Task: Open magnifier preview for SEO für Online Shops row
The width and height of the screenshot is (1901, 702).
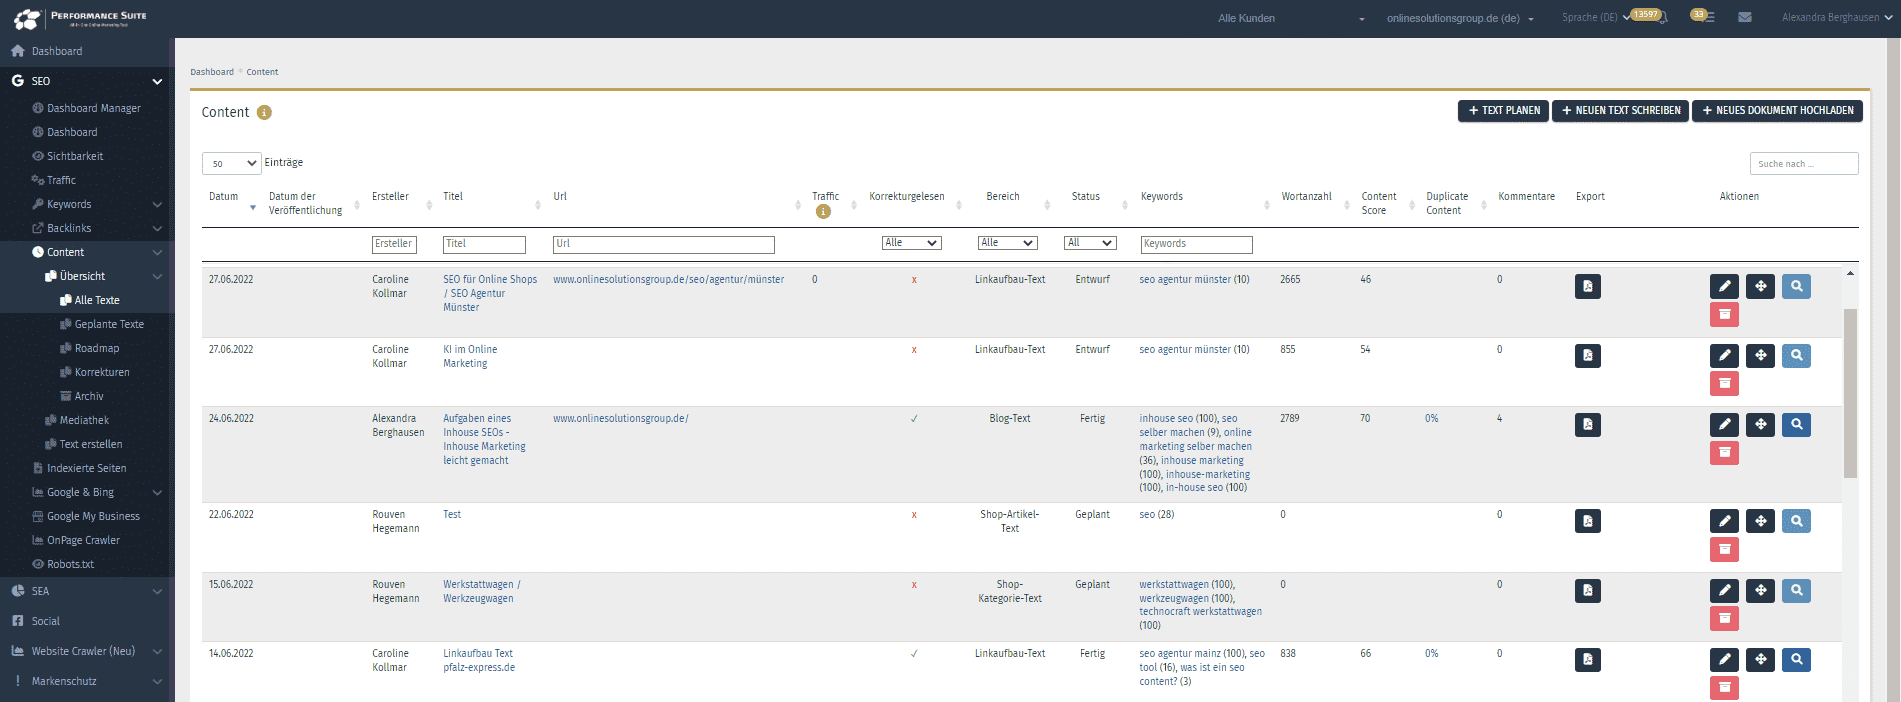Action: 1797,287
